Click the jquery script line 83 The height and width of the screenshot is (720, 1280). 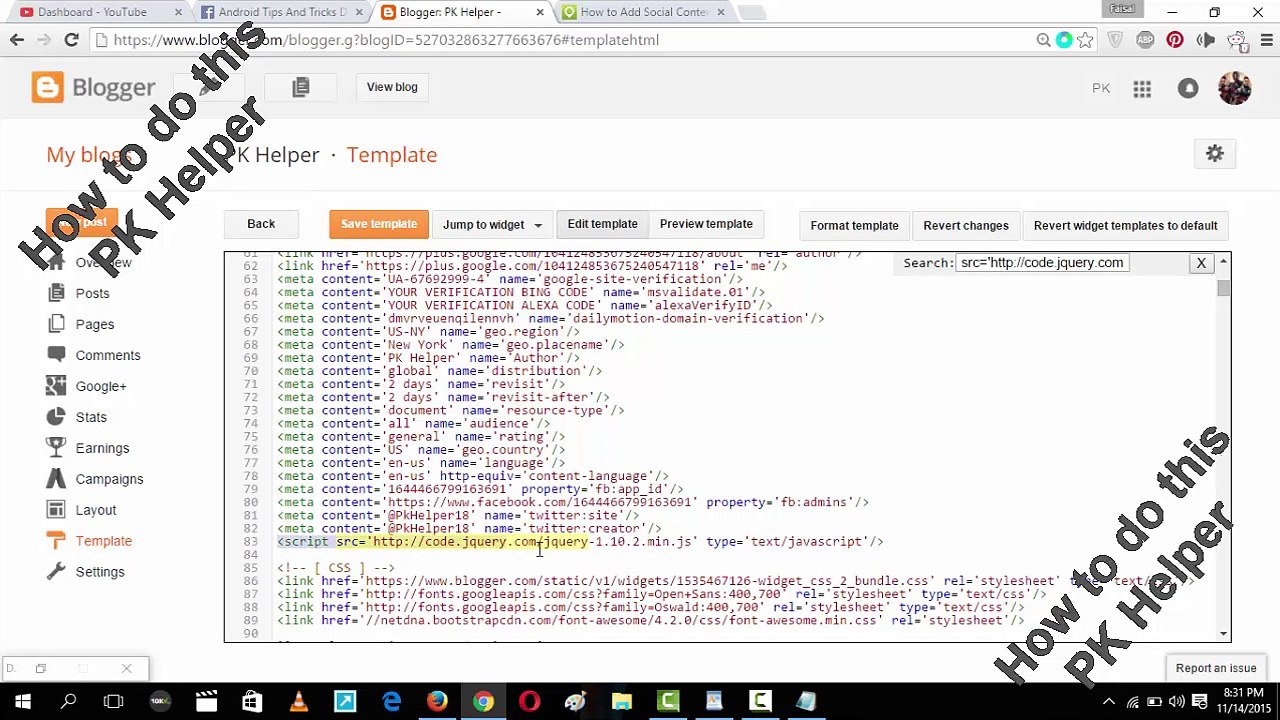[x=580, y=542]
